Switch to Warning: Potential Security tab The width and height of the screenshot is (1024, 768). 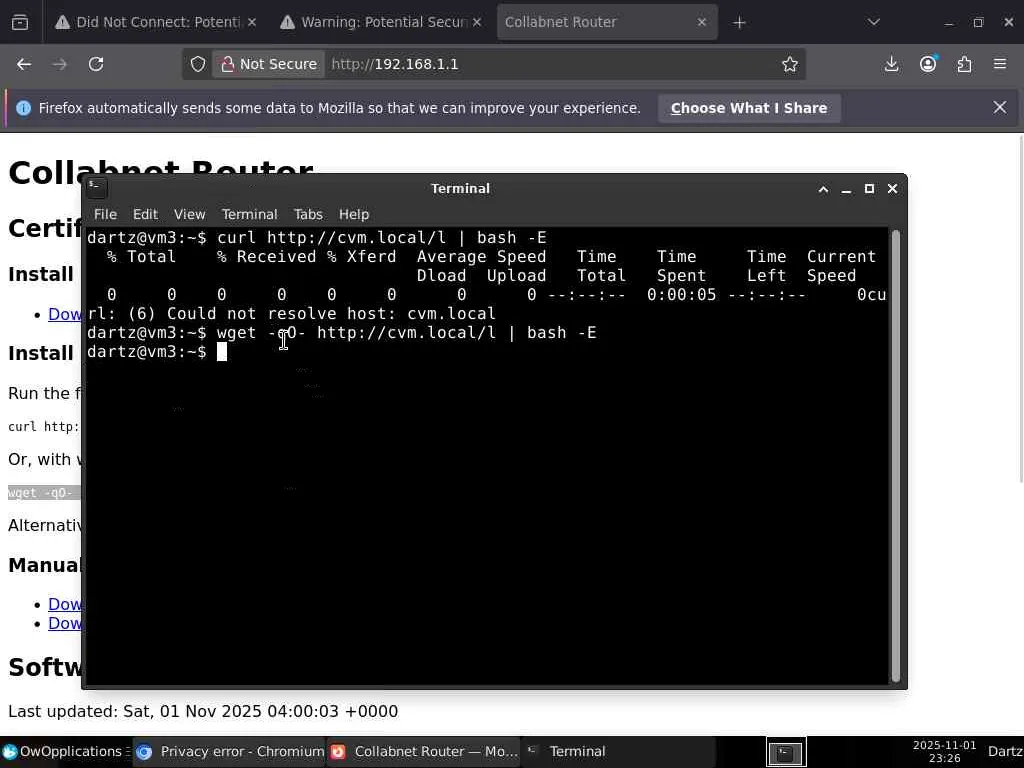(381, 22)
